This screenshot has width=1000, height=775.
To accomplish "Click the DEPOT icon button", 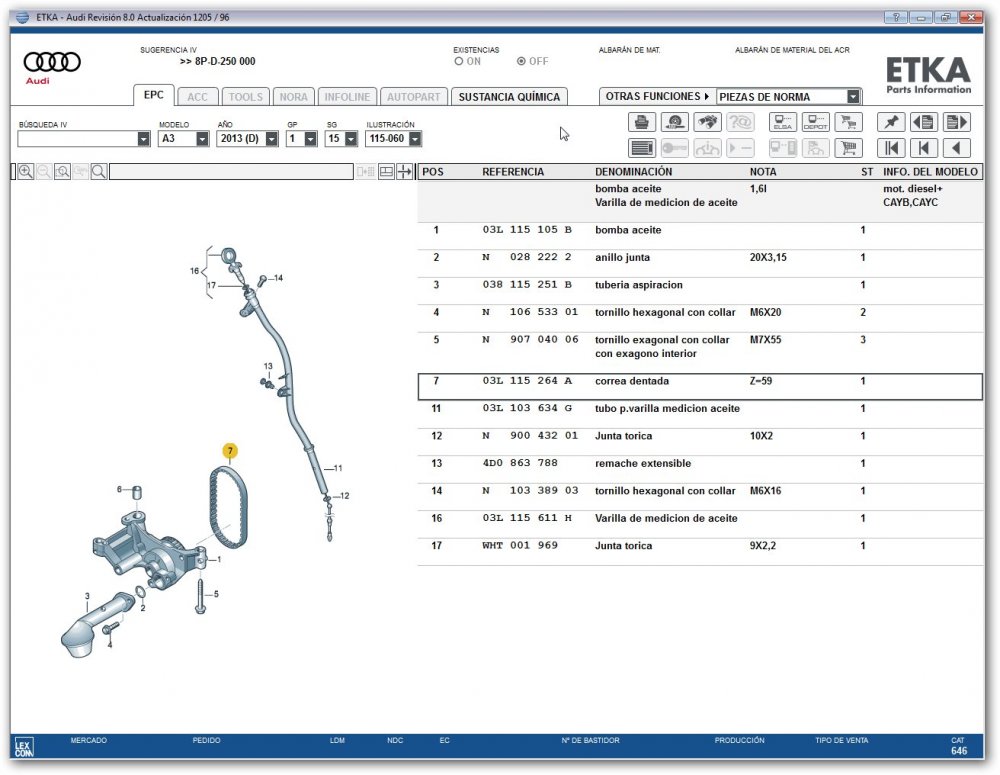I will 815,122.
